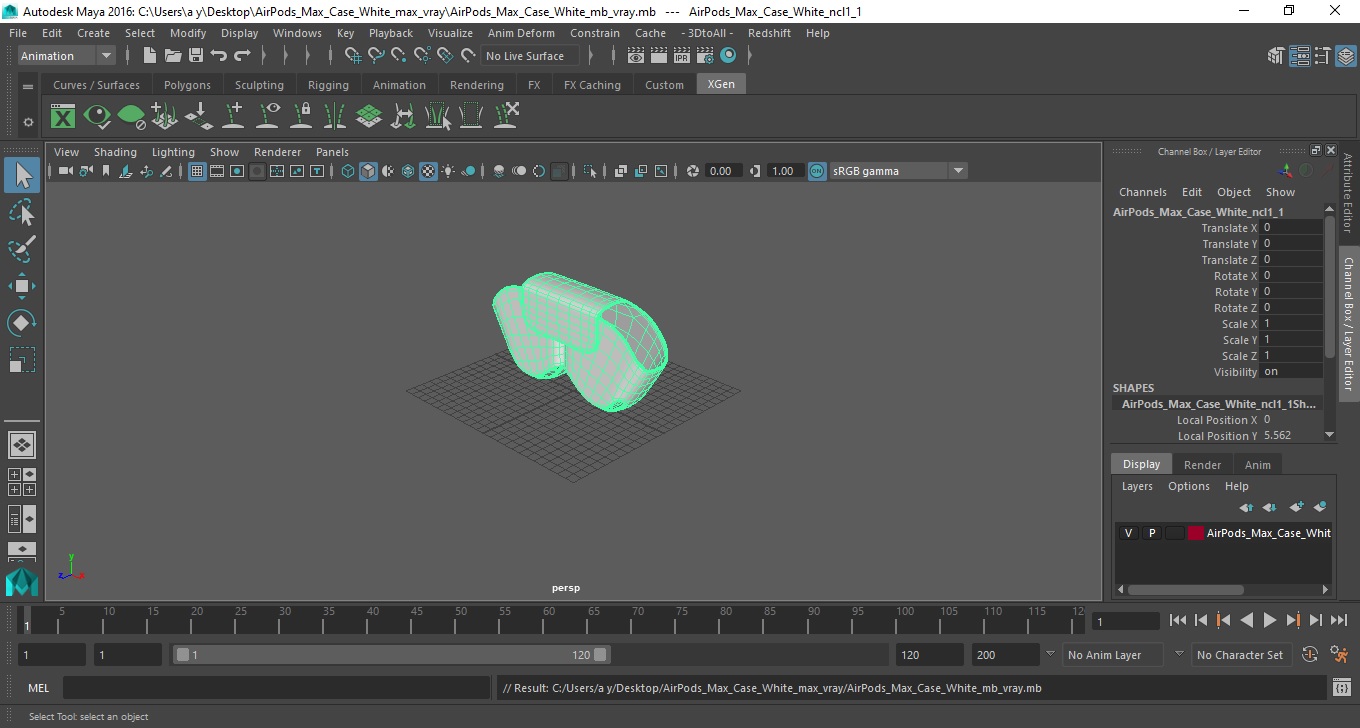Toggle smooth shade all cube icon
Screen dimensions: 1360x728
click(x=368, y=171)
